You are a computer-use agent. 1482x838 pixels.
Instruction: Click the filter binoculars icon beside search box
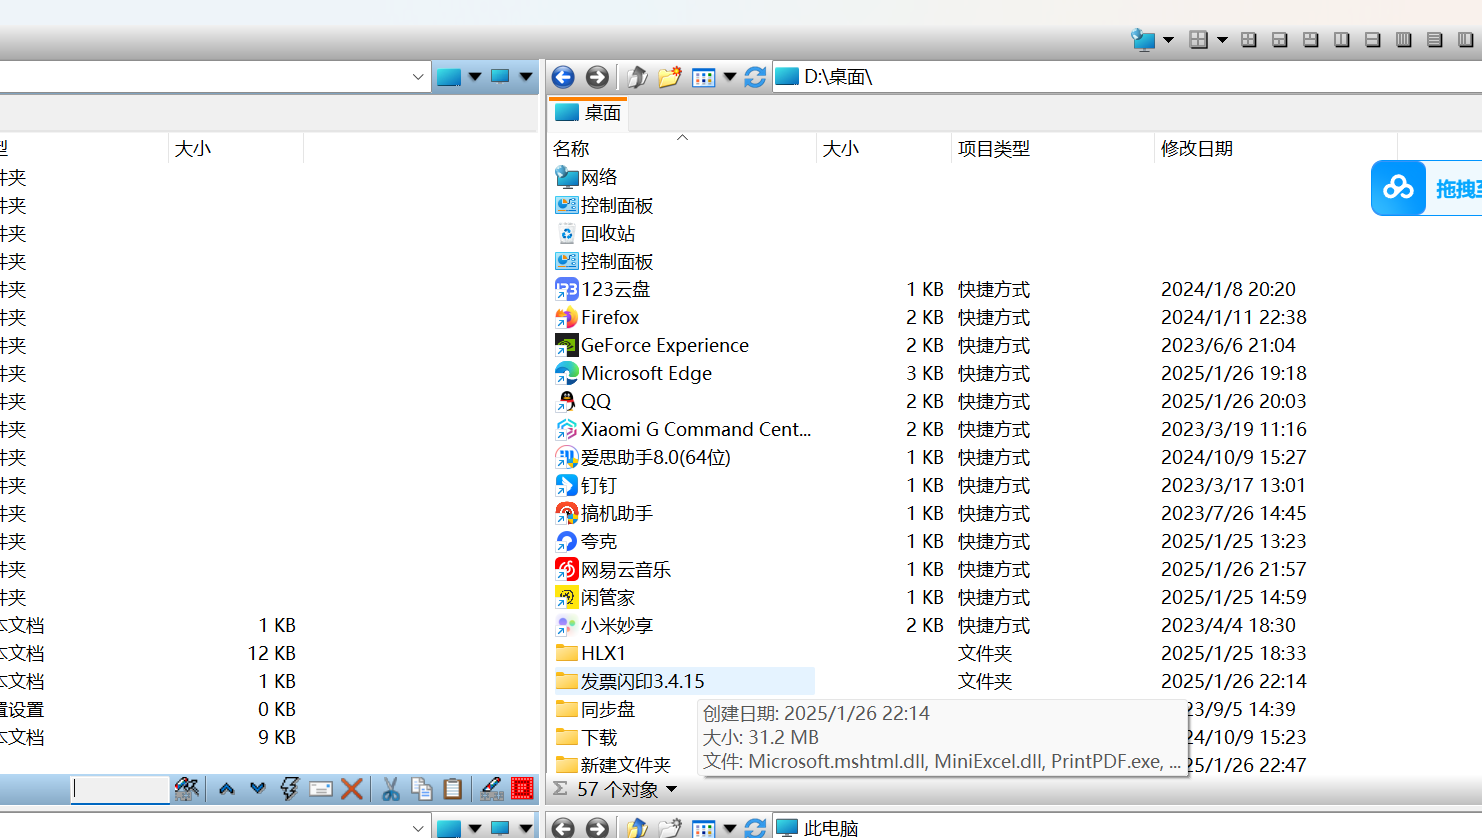tap(186, 789)
